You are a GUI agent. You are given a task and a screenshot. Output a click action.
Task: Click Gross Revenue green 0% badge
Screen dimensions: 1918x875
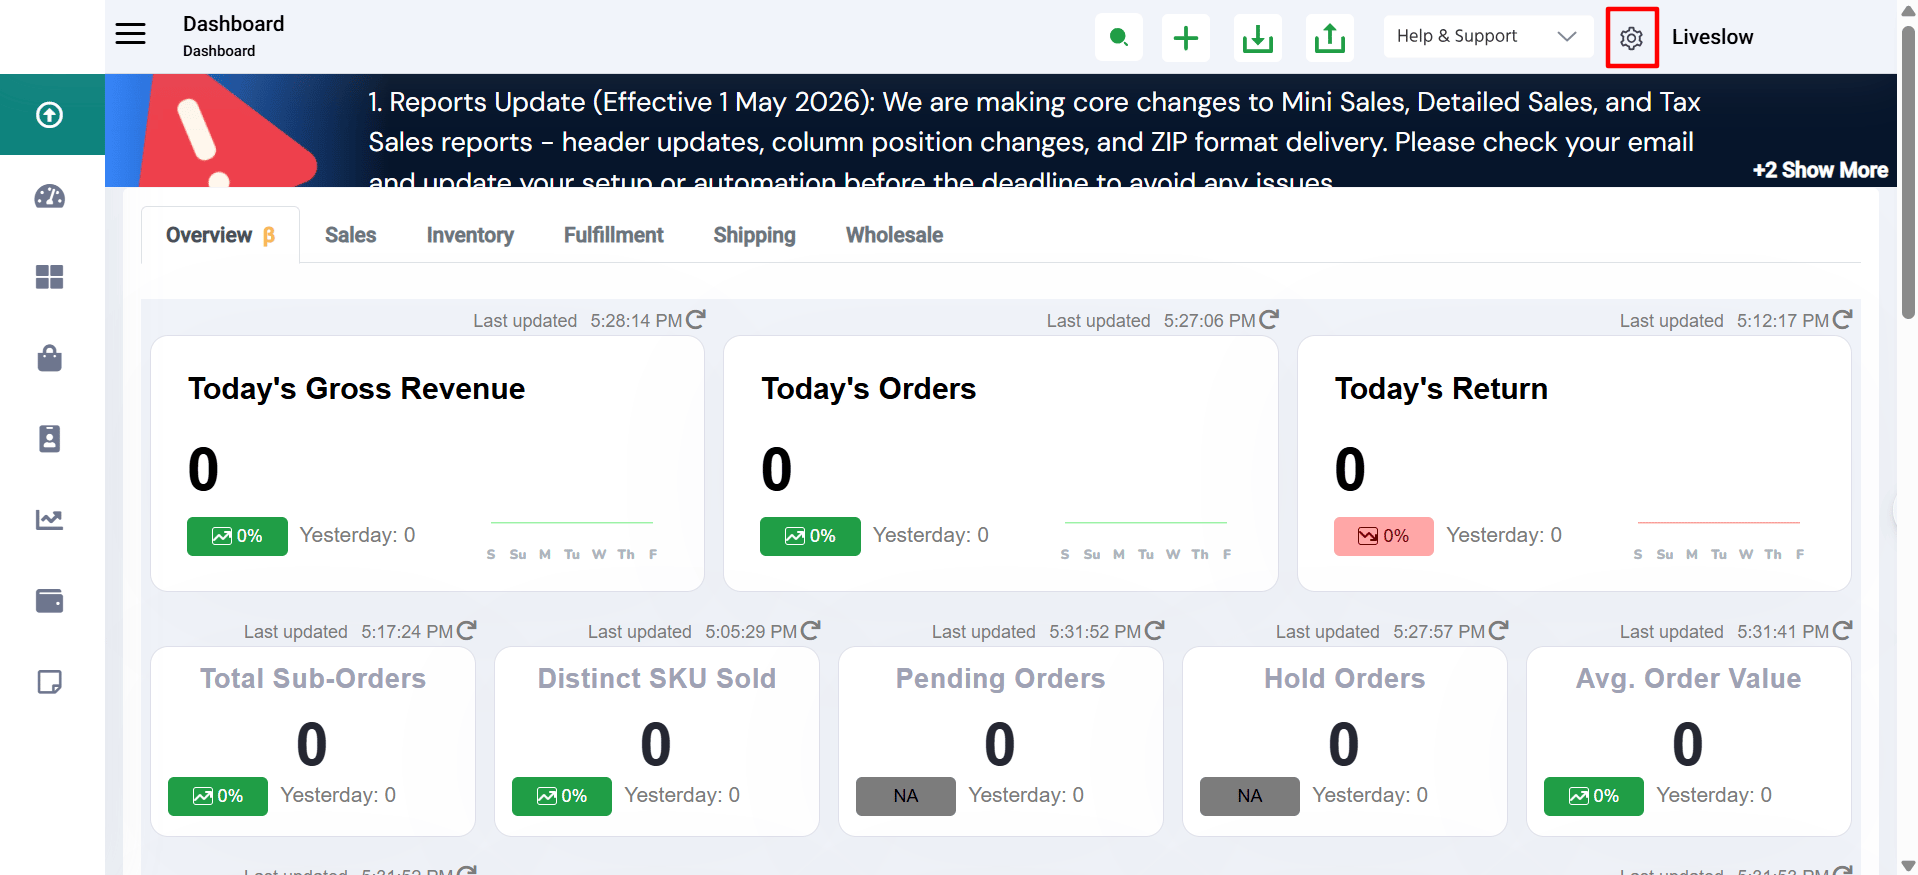(x=237, y=536)
